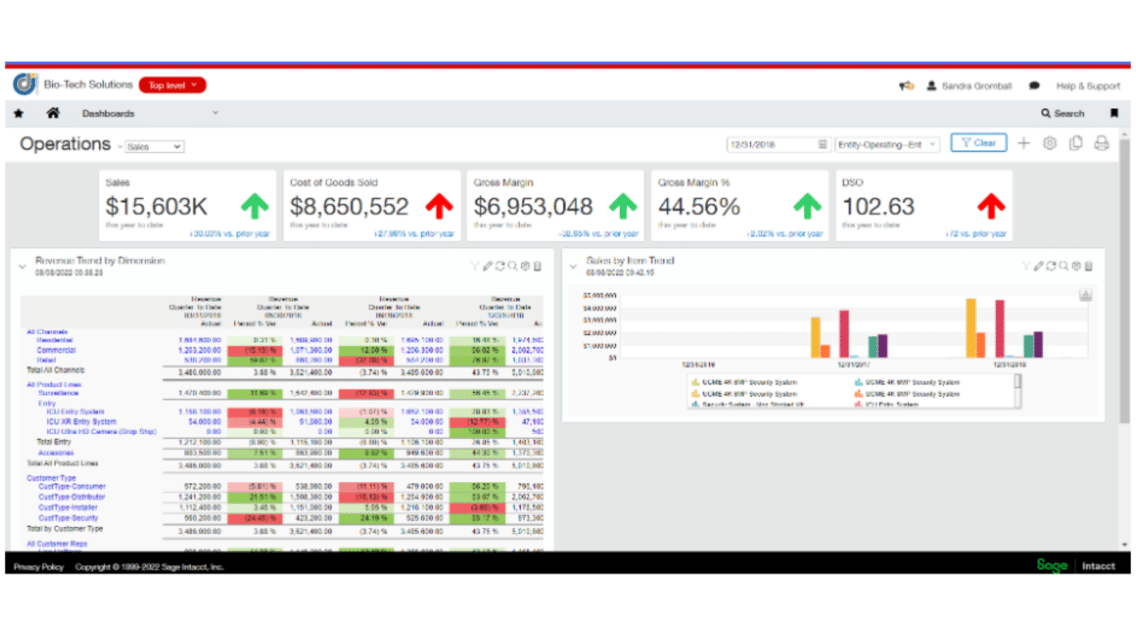Open the CustType-Installer link
1136x639 pixels.
tap(67, 508)
